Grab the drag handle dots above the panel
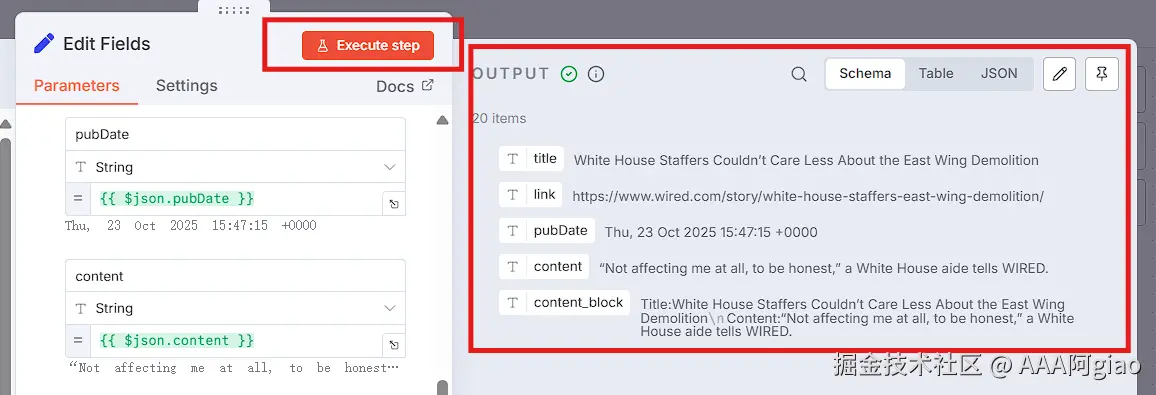The image size is (1156, 395). pyautogui.click(x=234, y=10)
